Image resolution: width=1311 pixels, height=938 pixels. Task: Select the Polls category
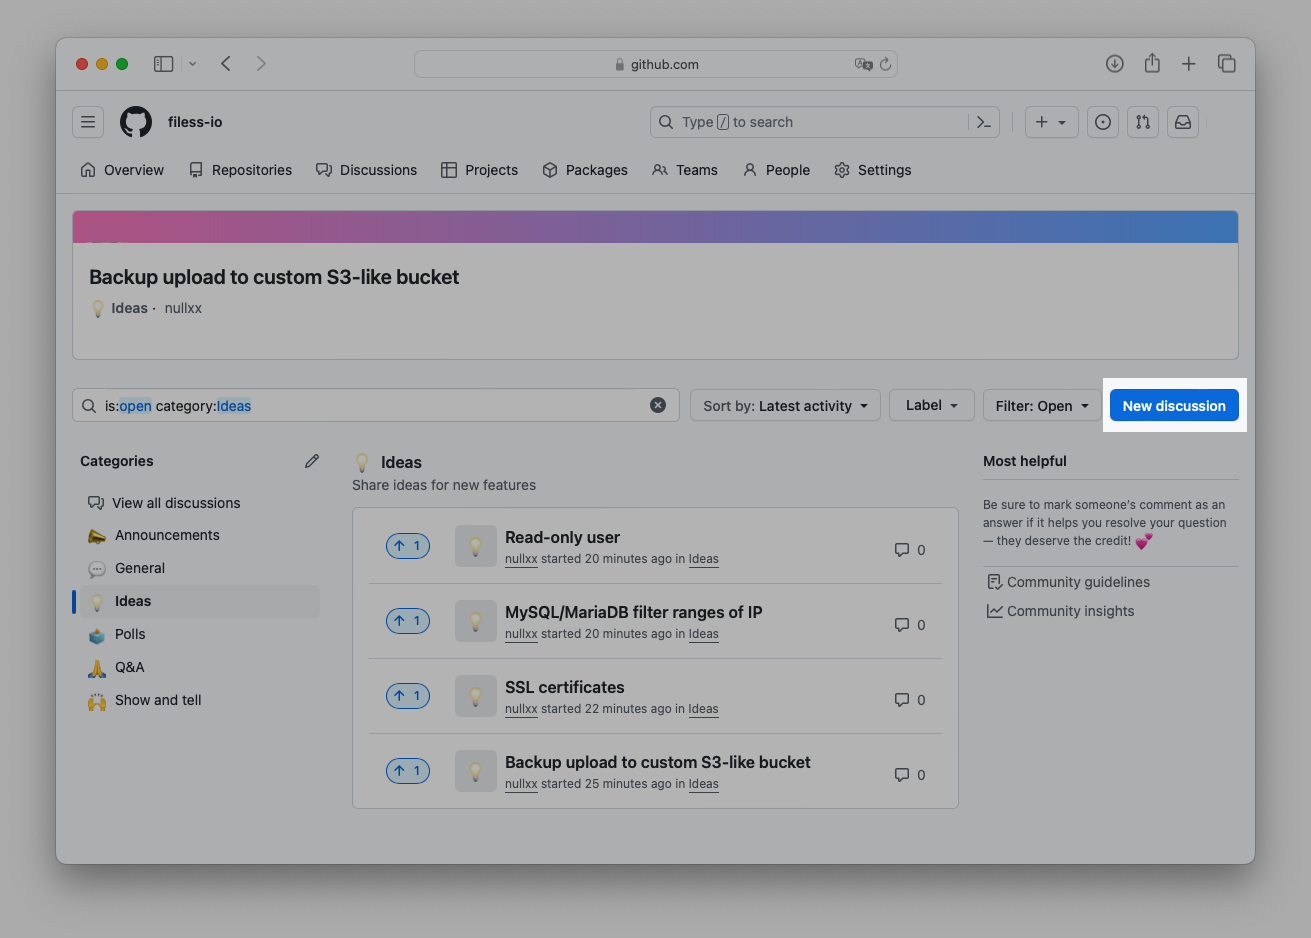pyautogui.click(x=130, y=634)
